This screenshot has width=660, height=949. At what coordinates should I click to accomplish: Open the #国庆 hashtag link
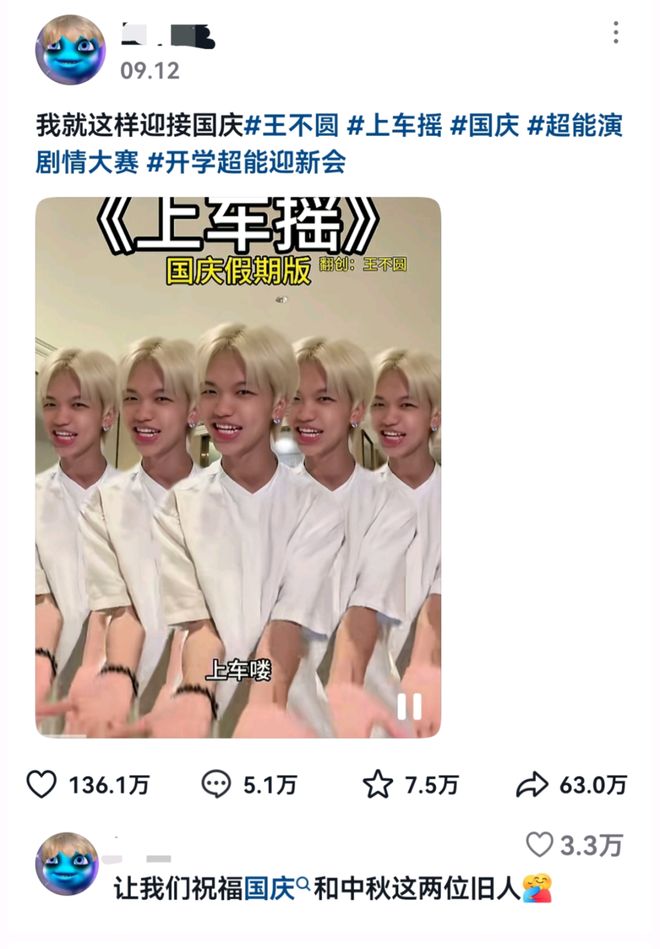(485, 126)
